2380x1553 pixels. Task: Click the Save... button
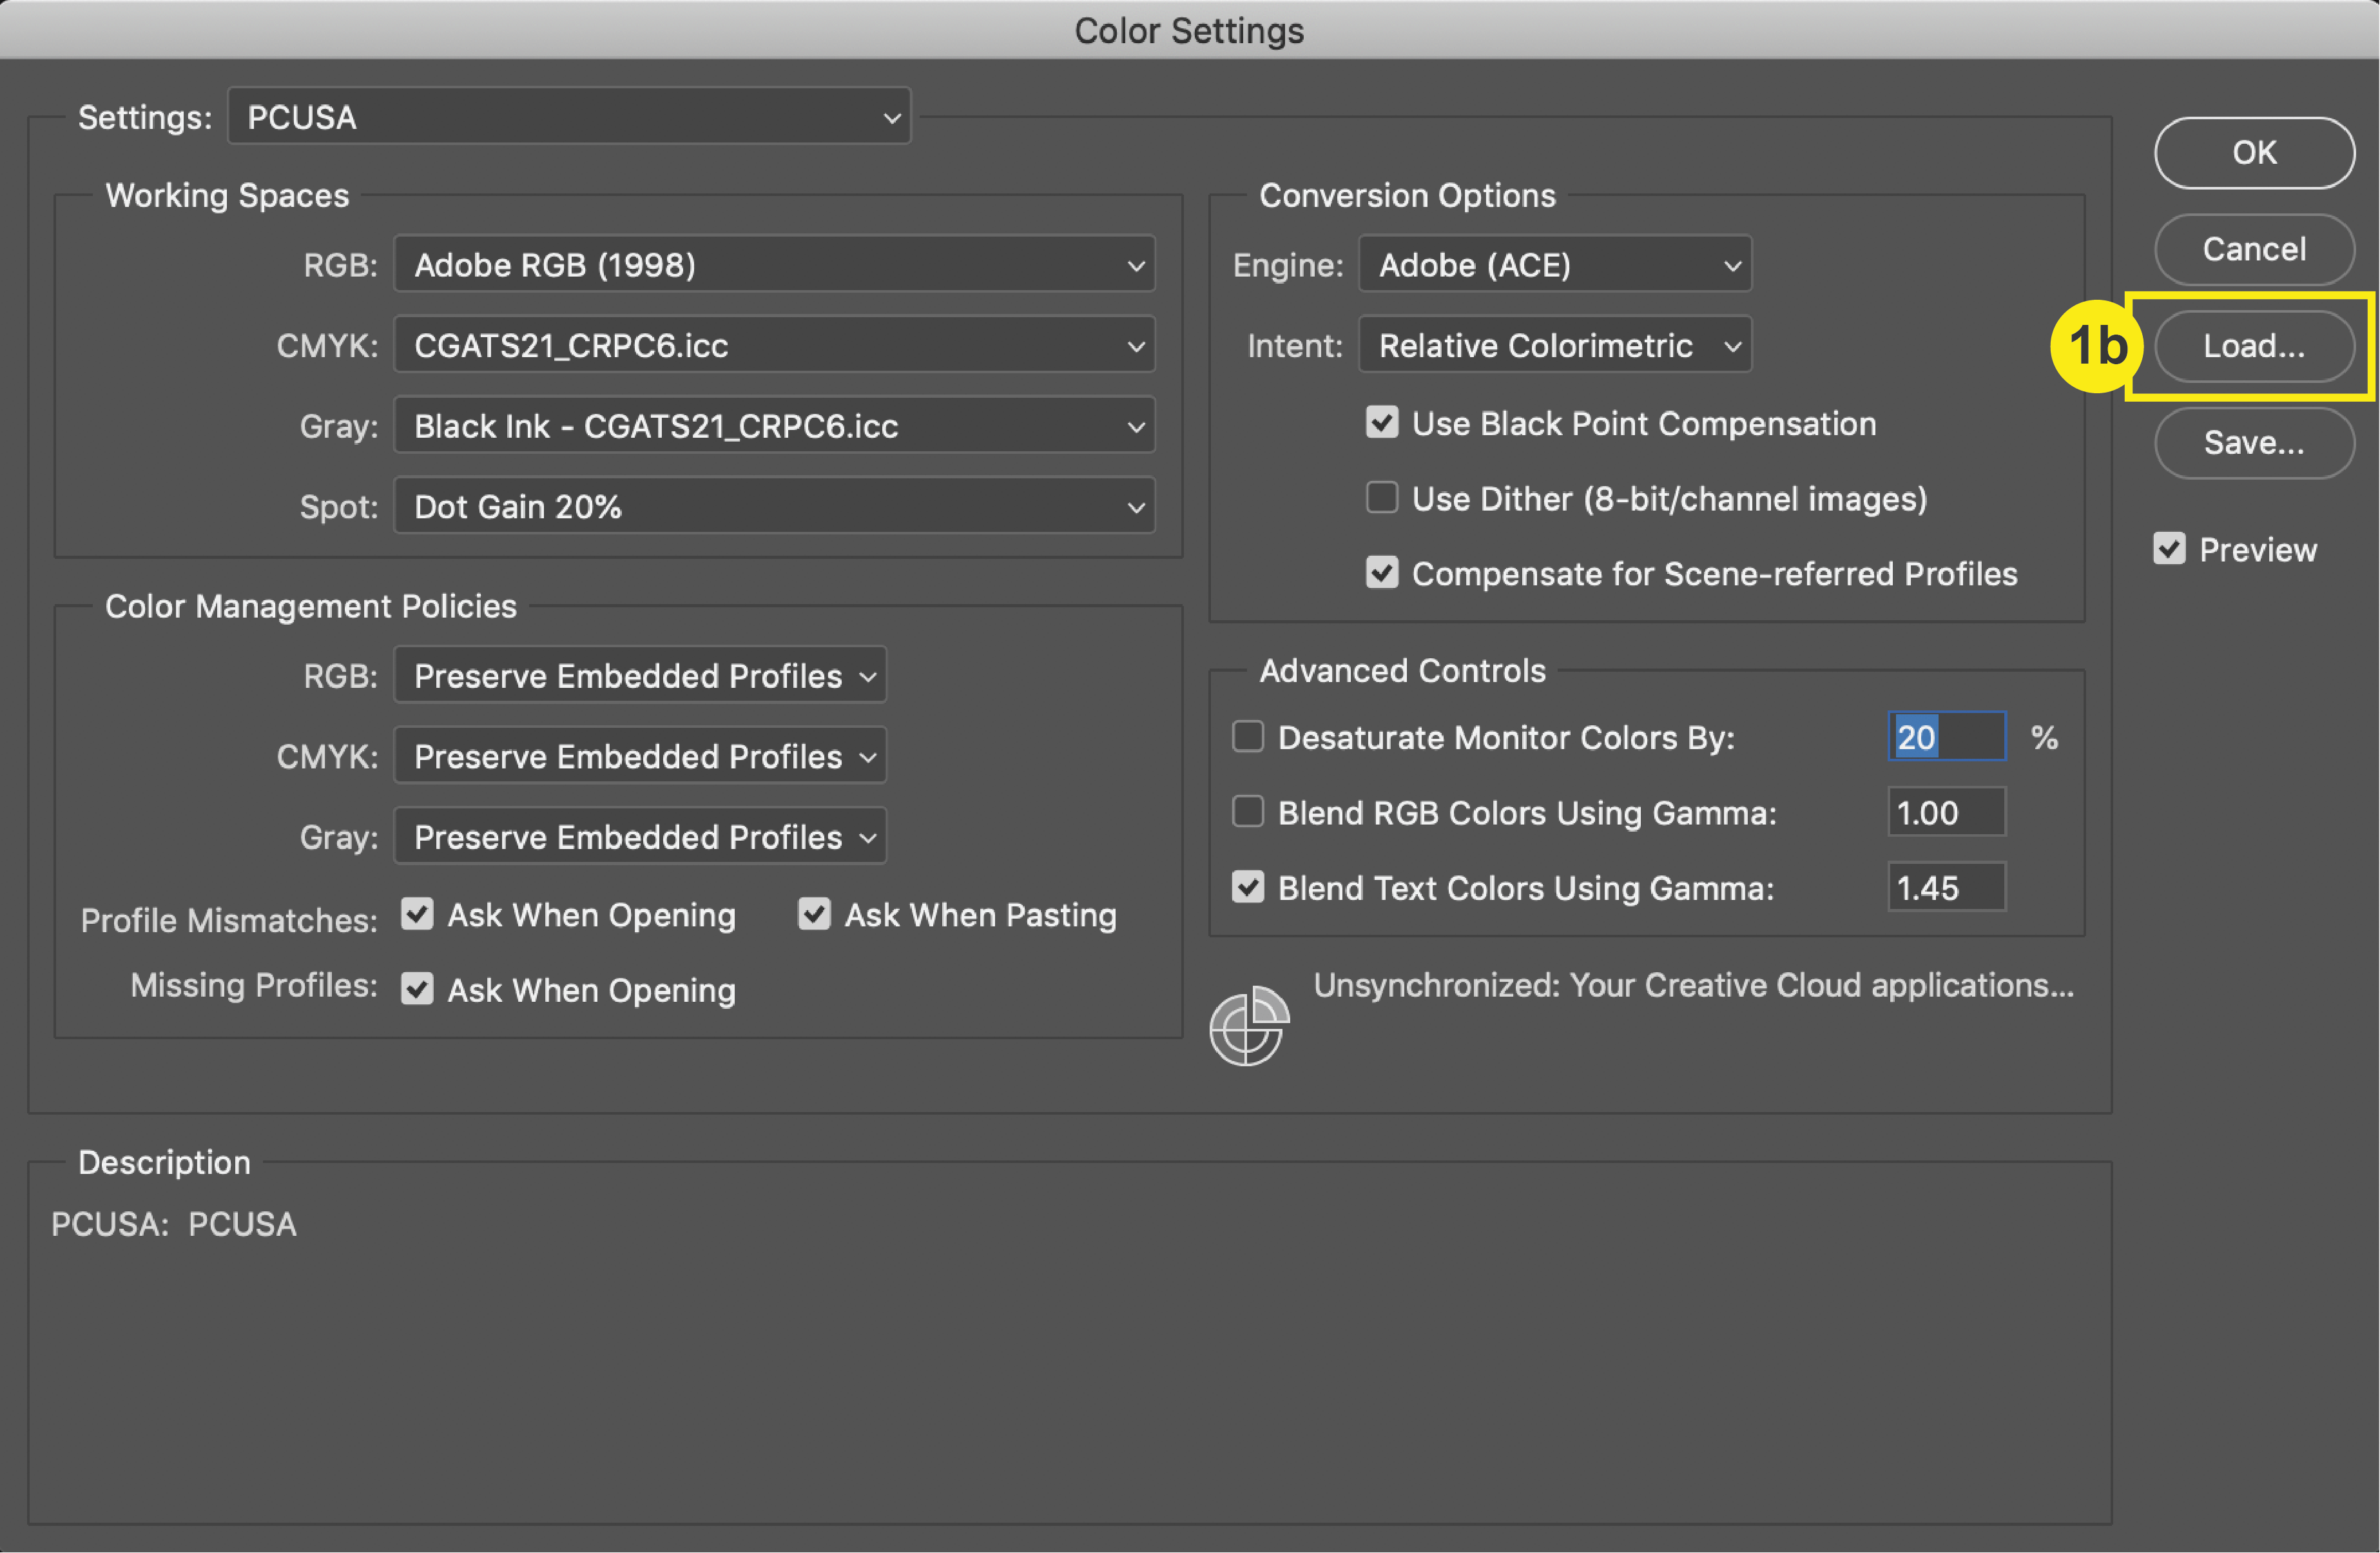coord(2253,442)
